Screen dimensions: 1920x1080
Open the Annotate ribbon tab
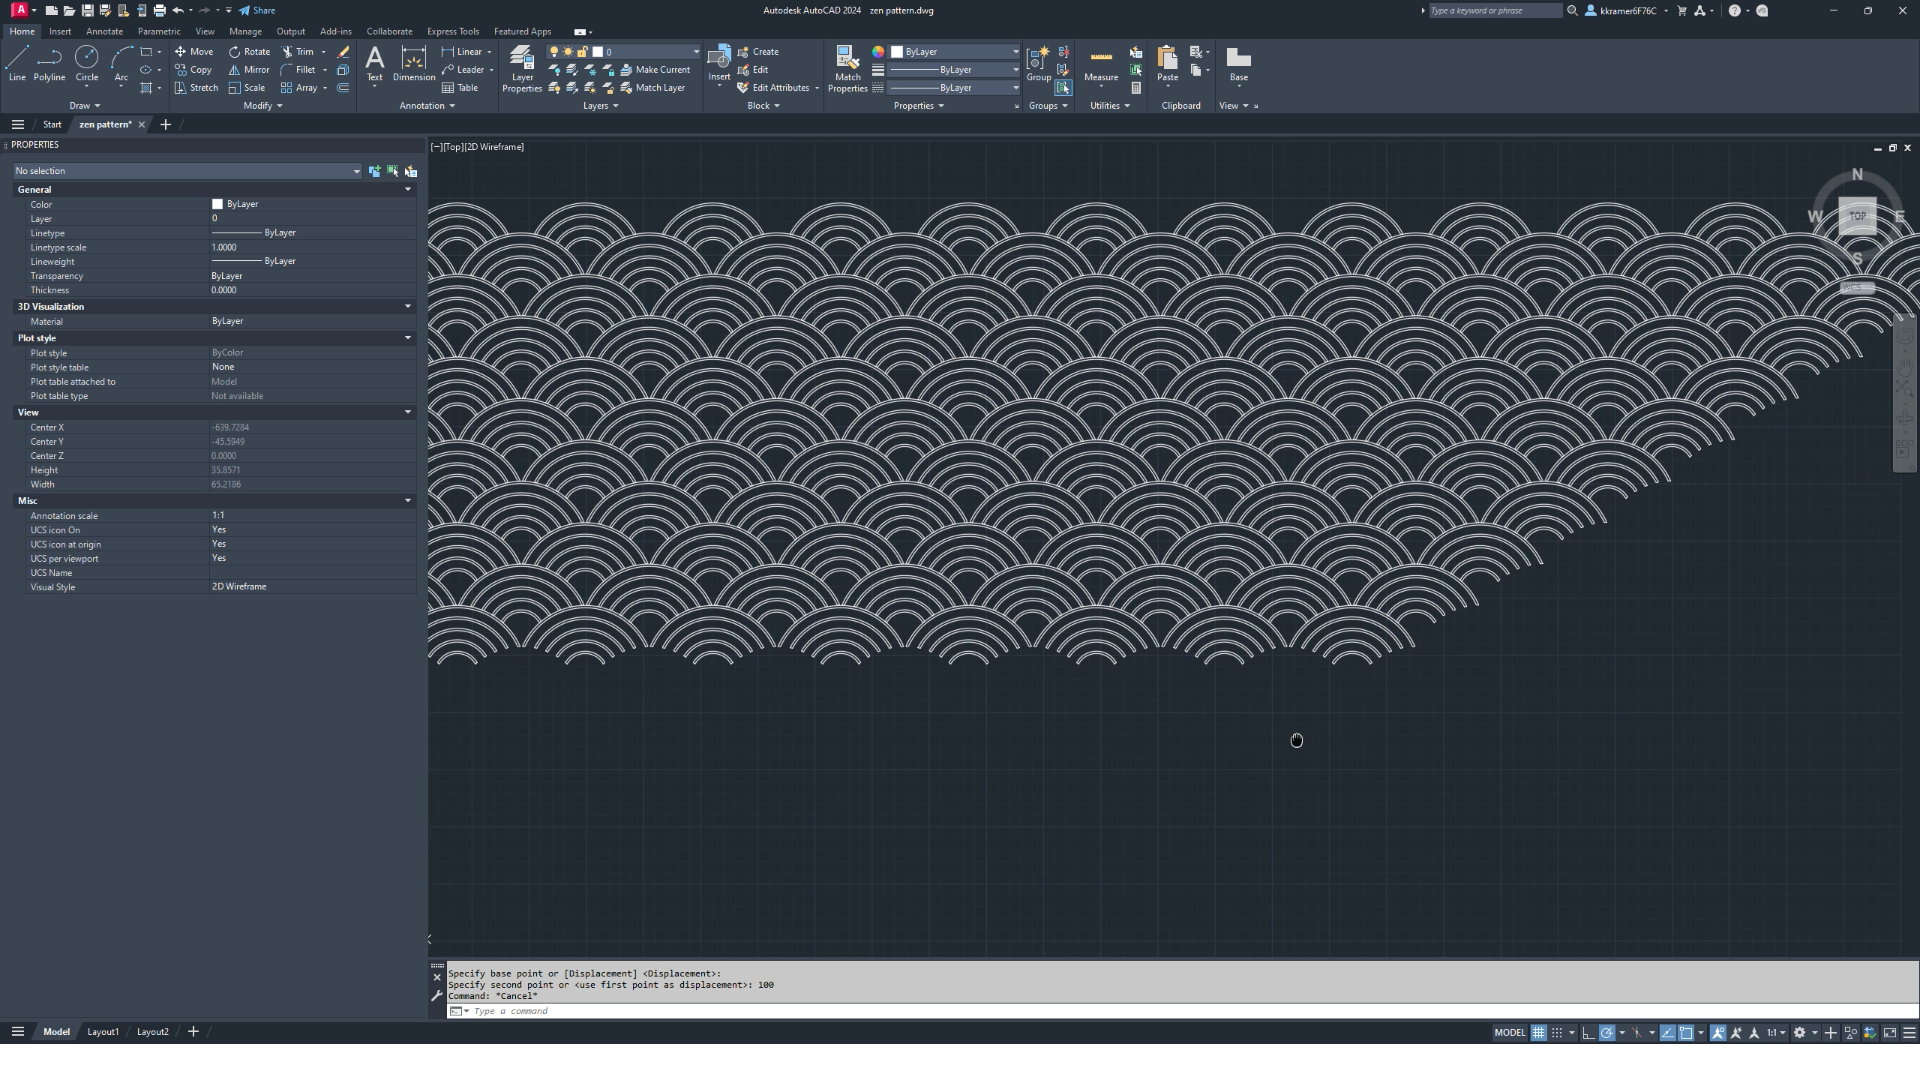tap(104, 32)
